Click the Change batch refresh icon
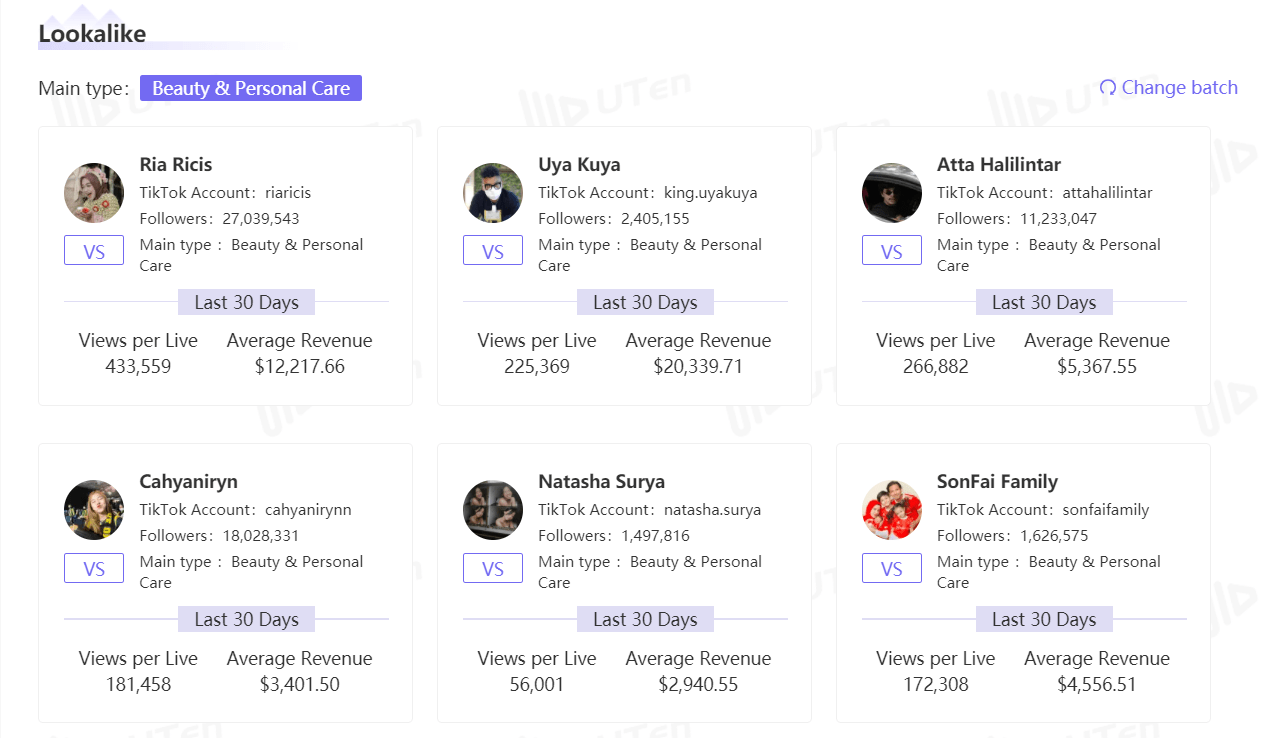This screenshot has height=738, width=1264. pos(1107,88)
